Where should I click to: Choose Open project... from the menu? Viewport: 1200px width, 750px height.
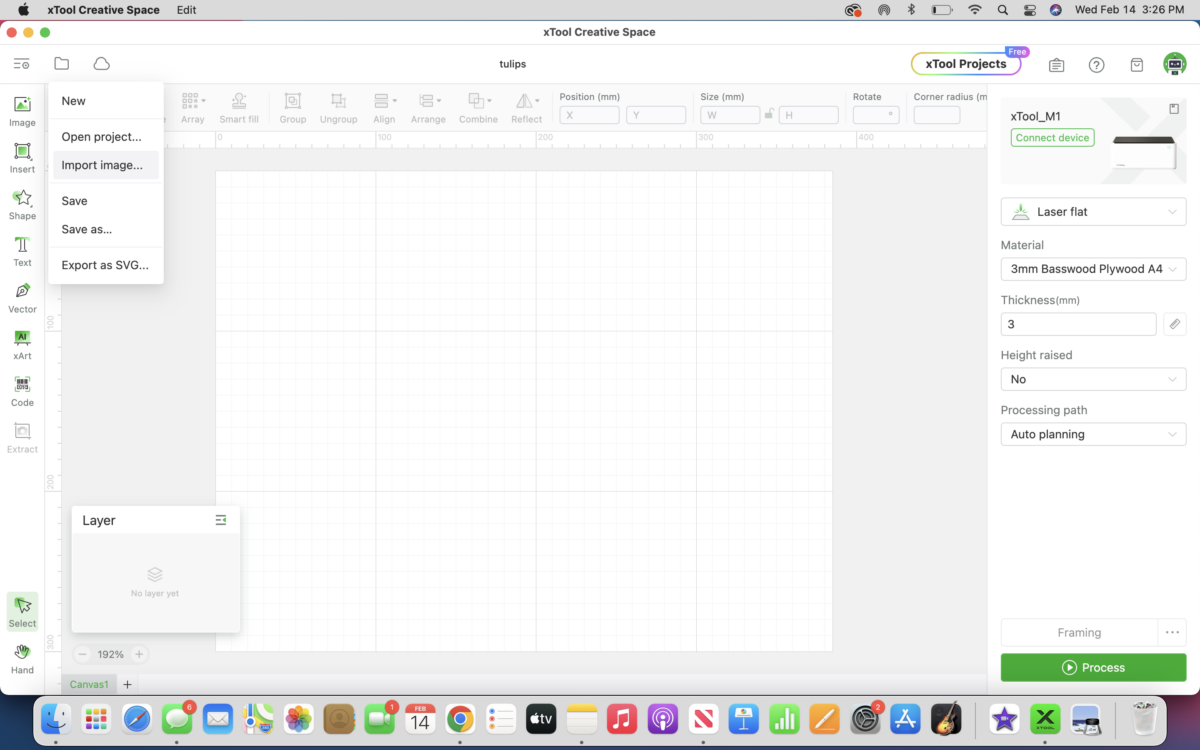click(x=106, y=137)
